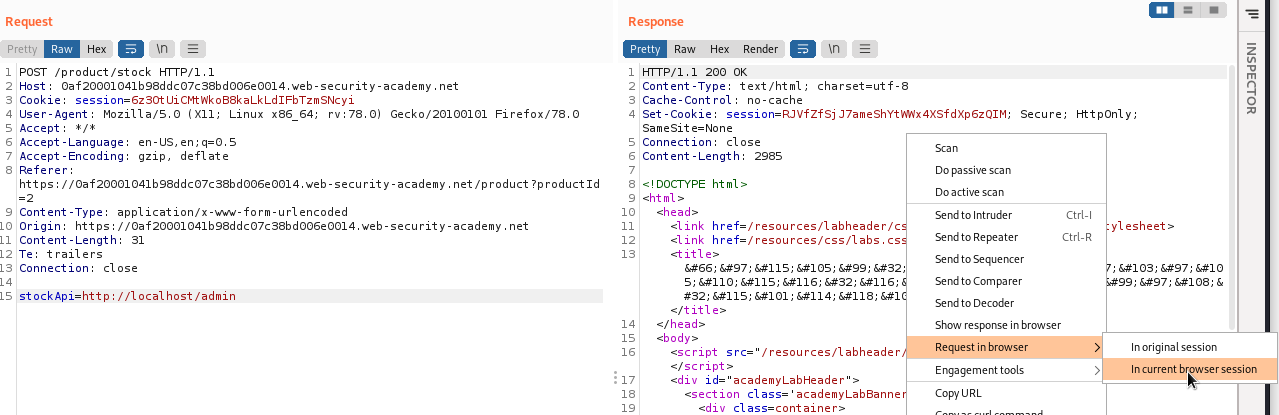Switch Response view to Hex tab

719,49
